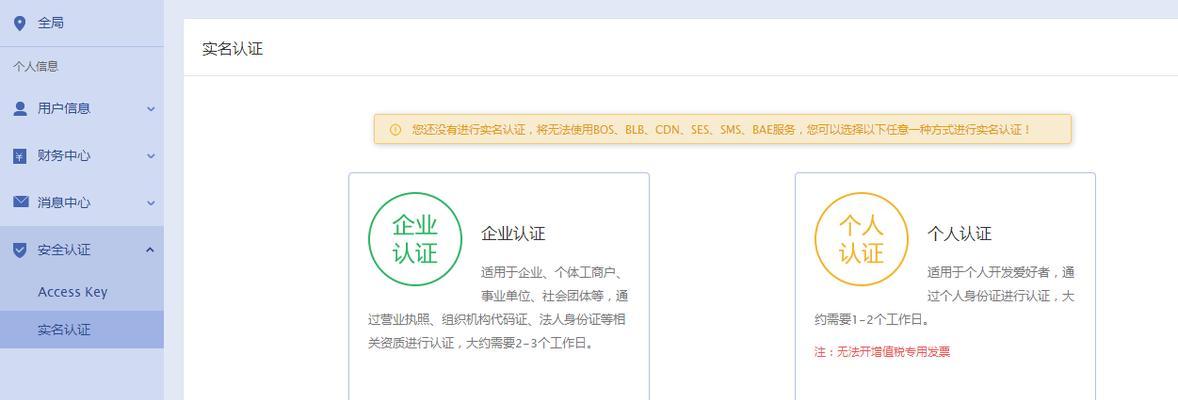
Task: Click the shield icon beside 安全认证
Action: (x=20, y=250)
